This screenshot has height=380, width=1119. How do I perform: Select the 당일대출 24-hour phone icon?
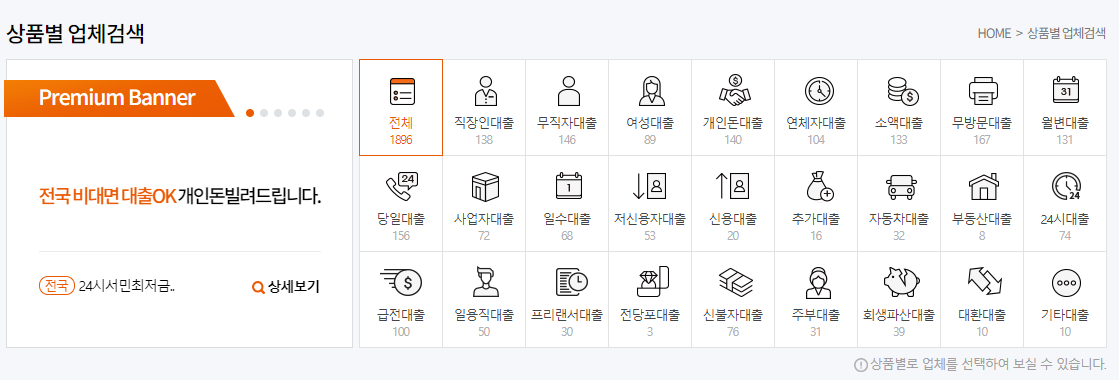point(401,187)
